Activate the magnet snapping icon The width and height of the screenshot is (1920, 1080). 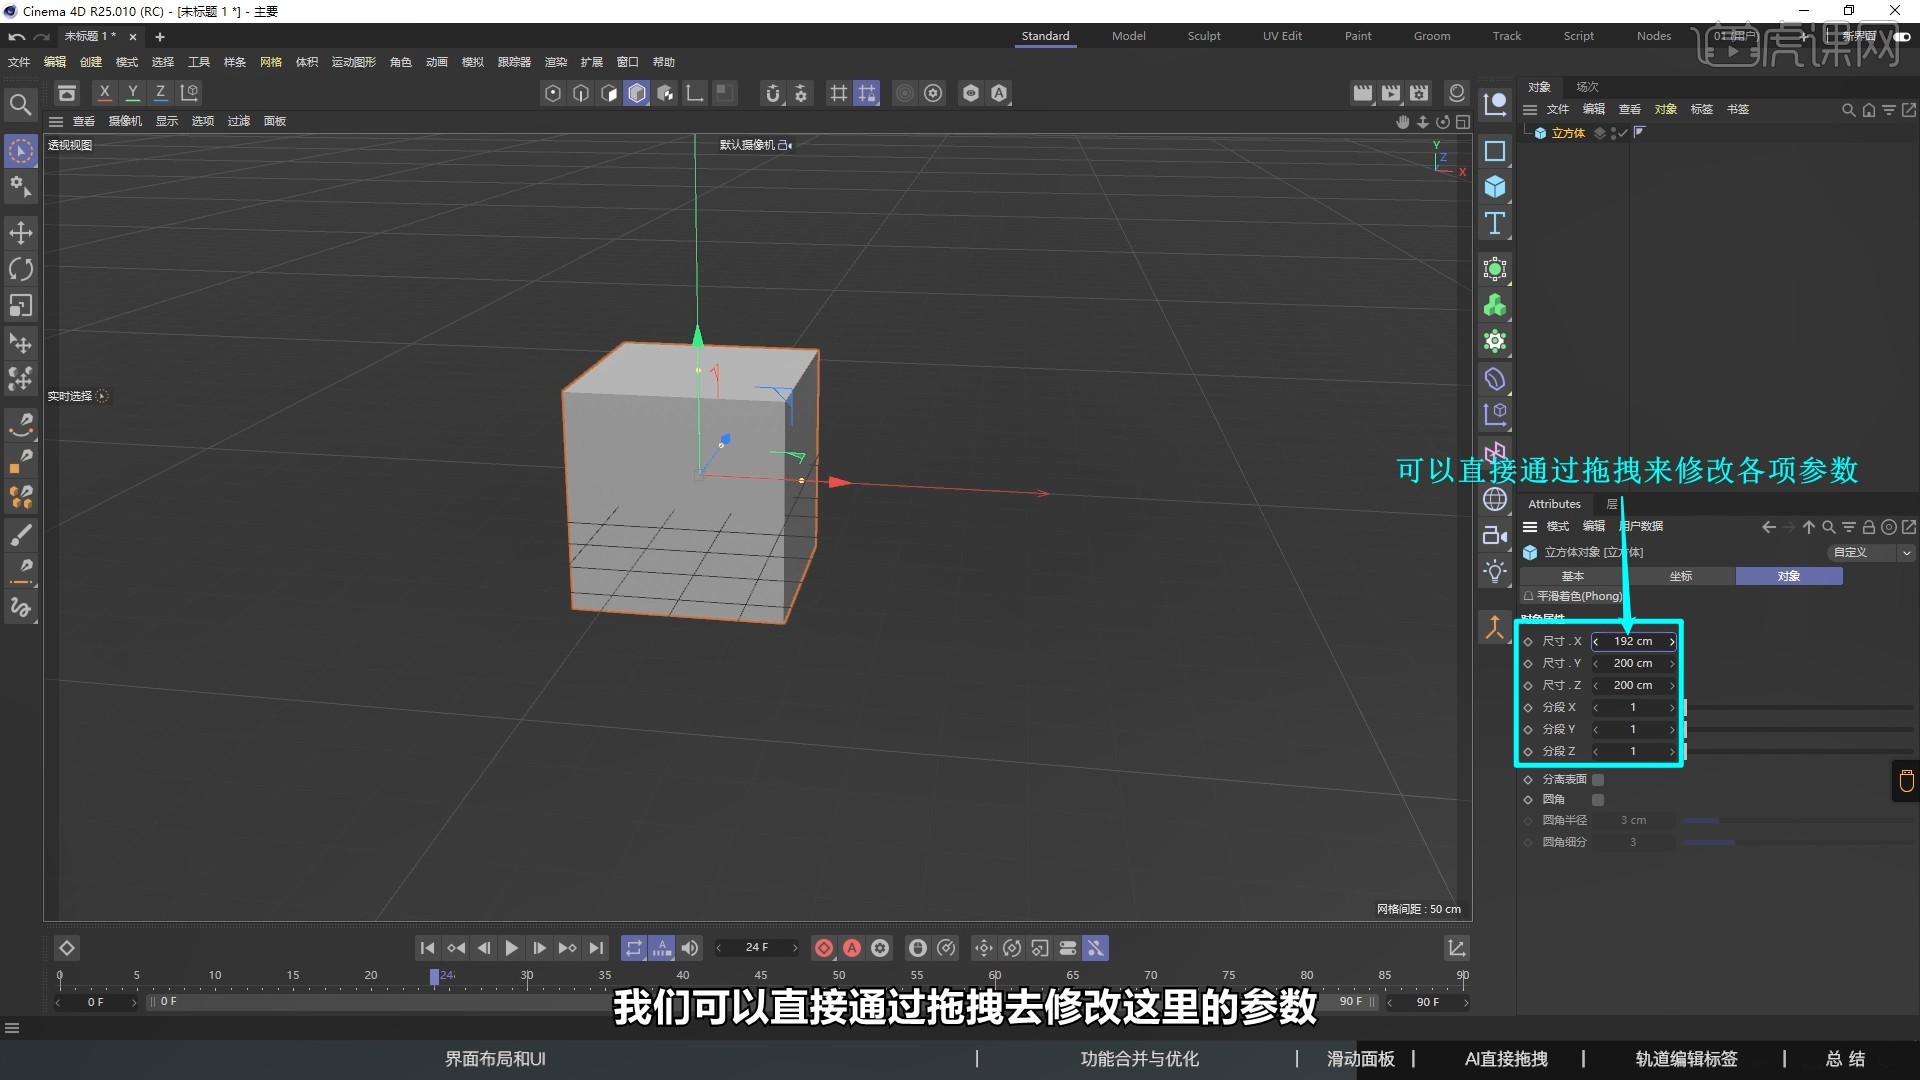pos(772,93)
